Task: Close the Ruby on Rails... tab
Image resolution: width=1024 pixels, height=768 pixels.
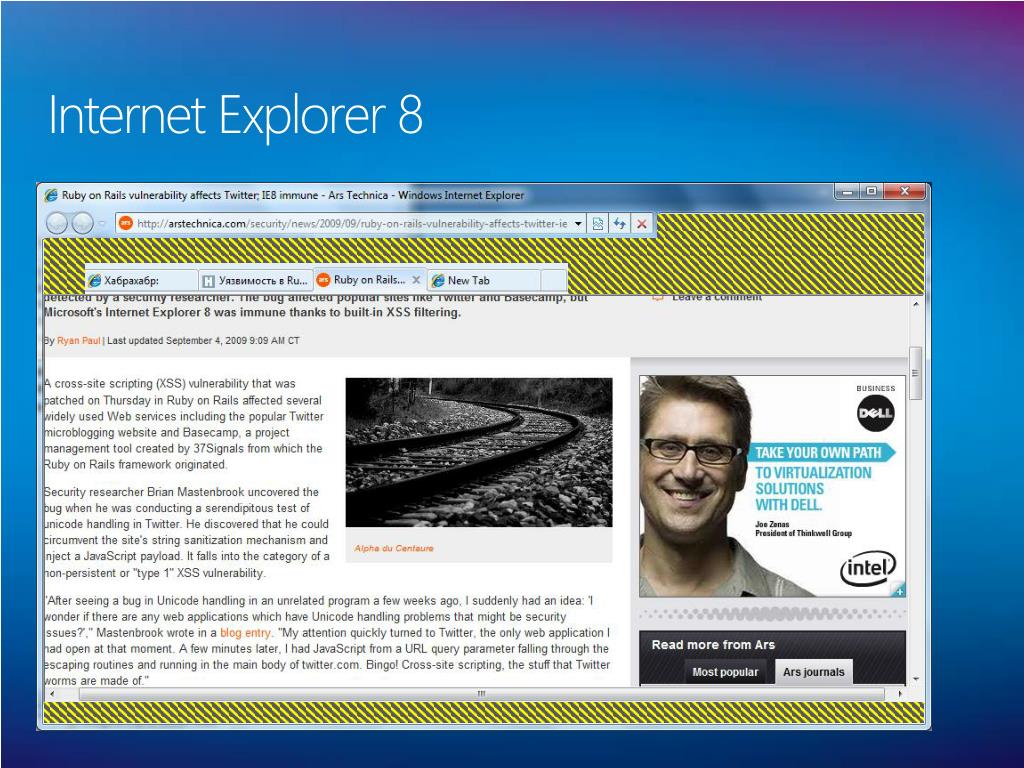Action: (416, 280)
